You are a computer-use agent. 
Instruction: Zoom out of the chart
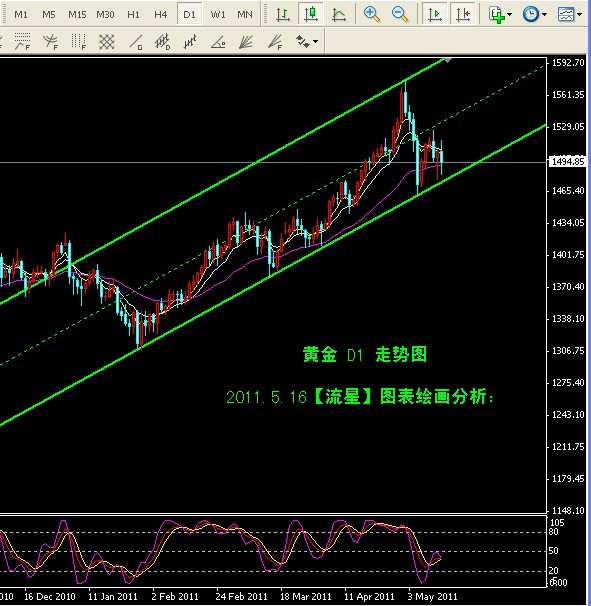(x=399, y=15)
